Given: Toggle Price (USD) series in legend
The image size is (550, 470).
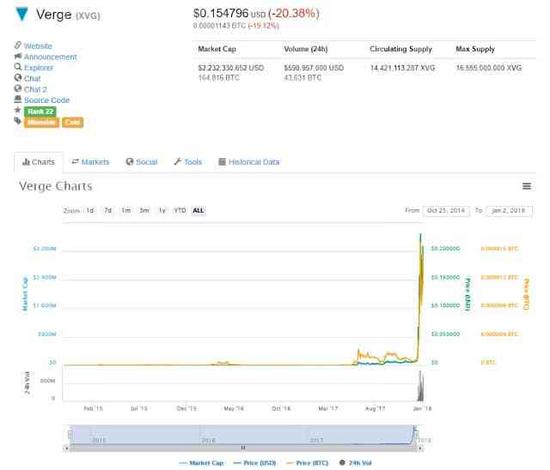Looking at the screenshot, I should (255, 463).
